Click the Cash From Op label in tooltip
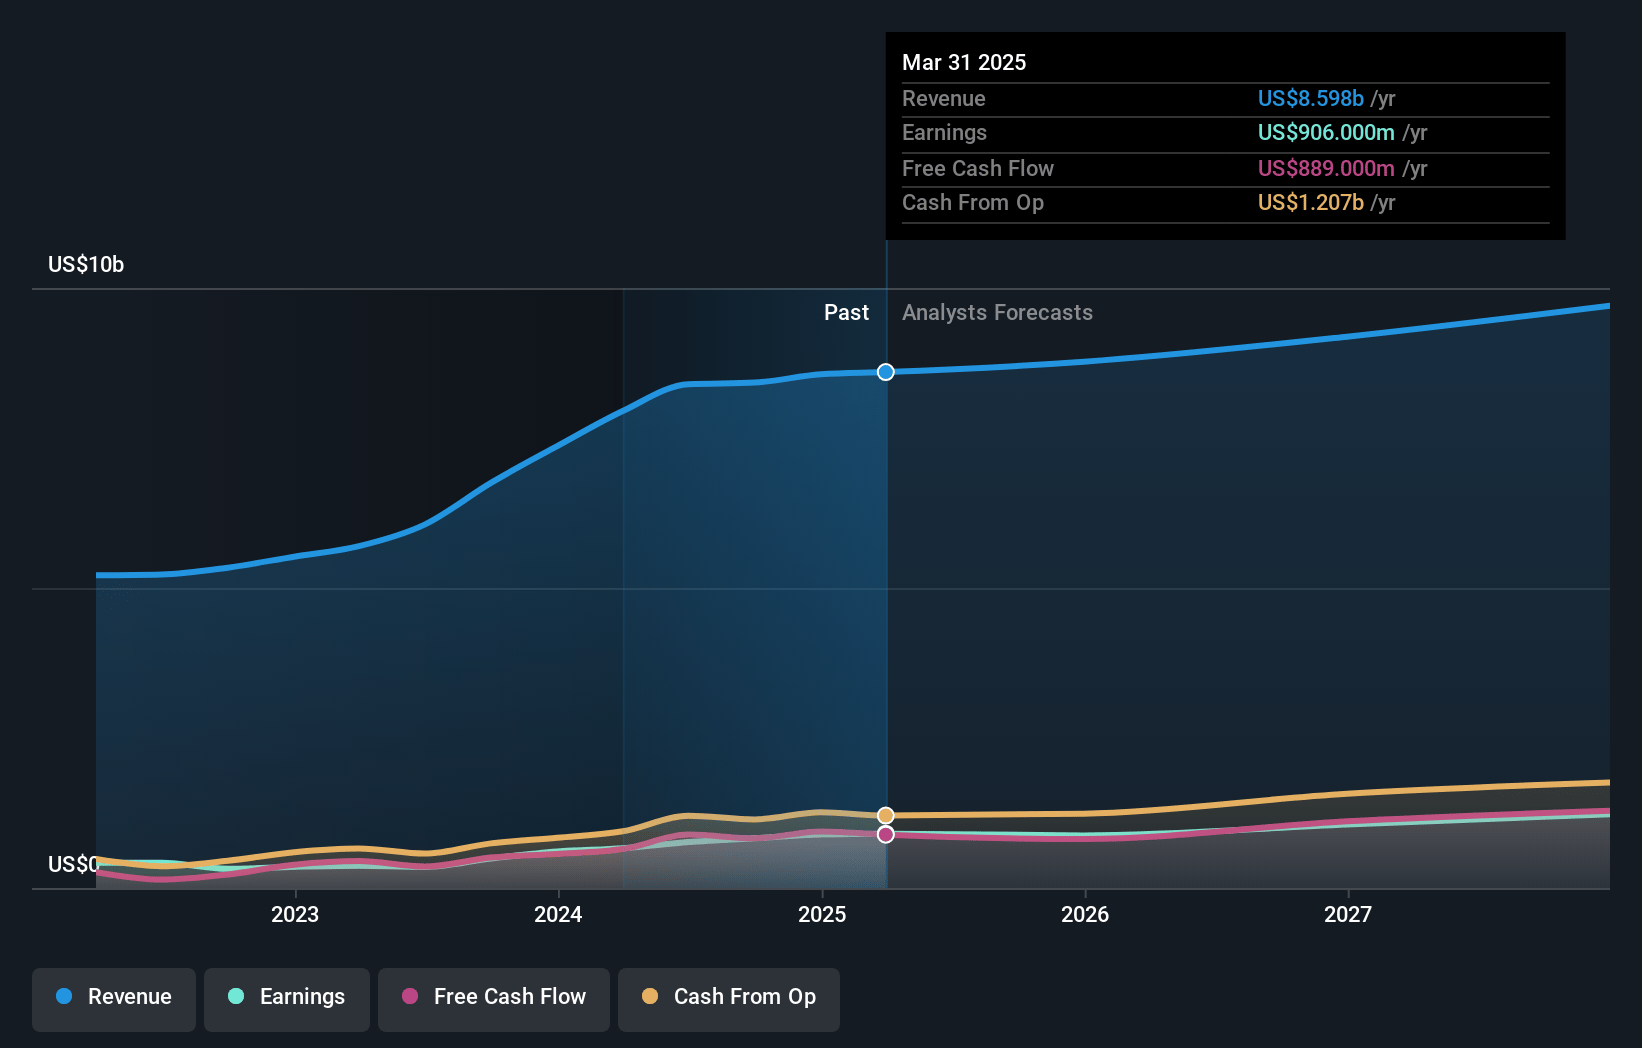 click(x=973, y=202)
